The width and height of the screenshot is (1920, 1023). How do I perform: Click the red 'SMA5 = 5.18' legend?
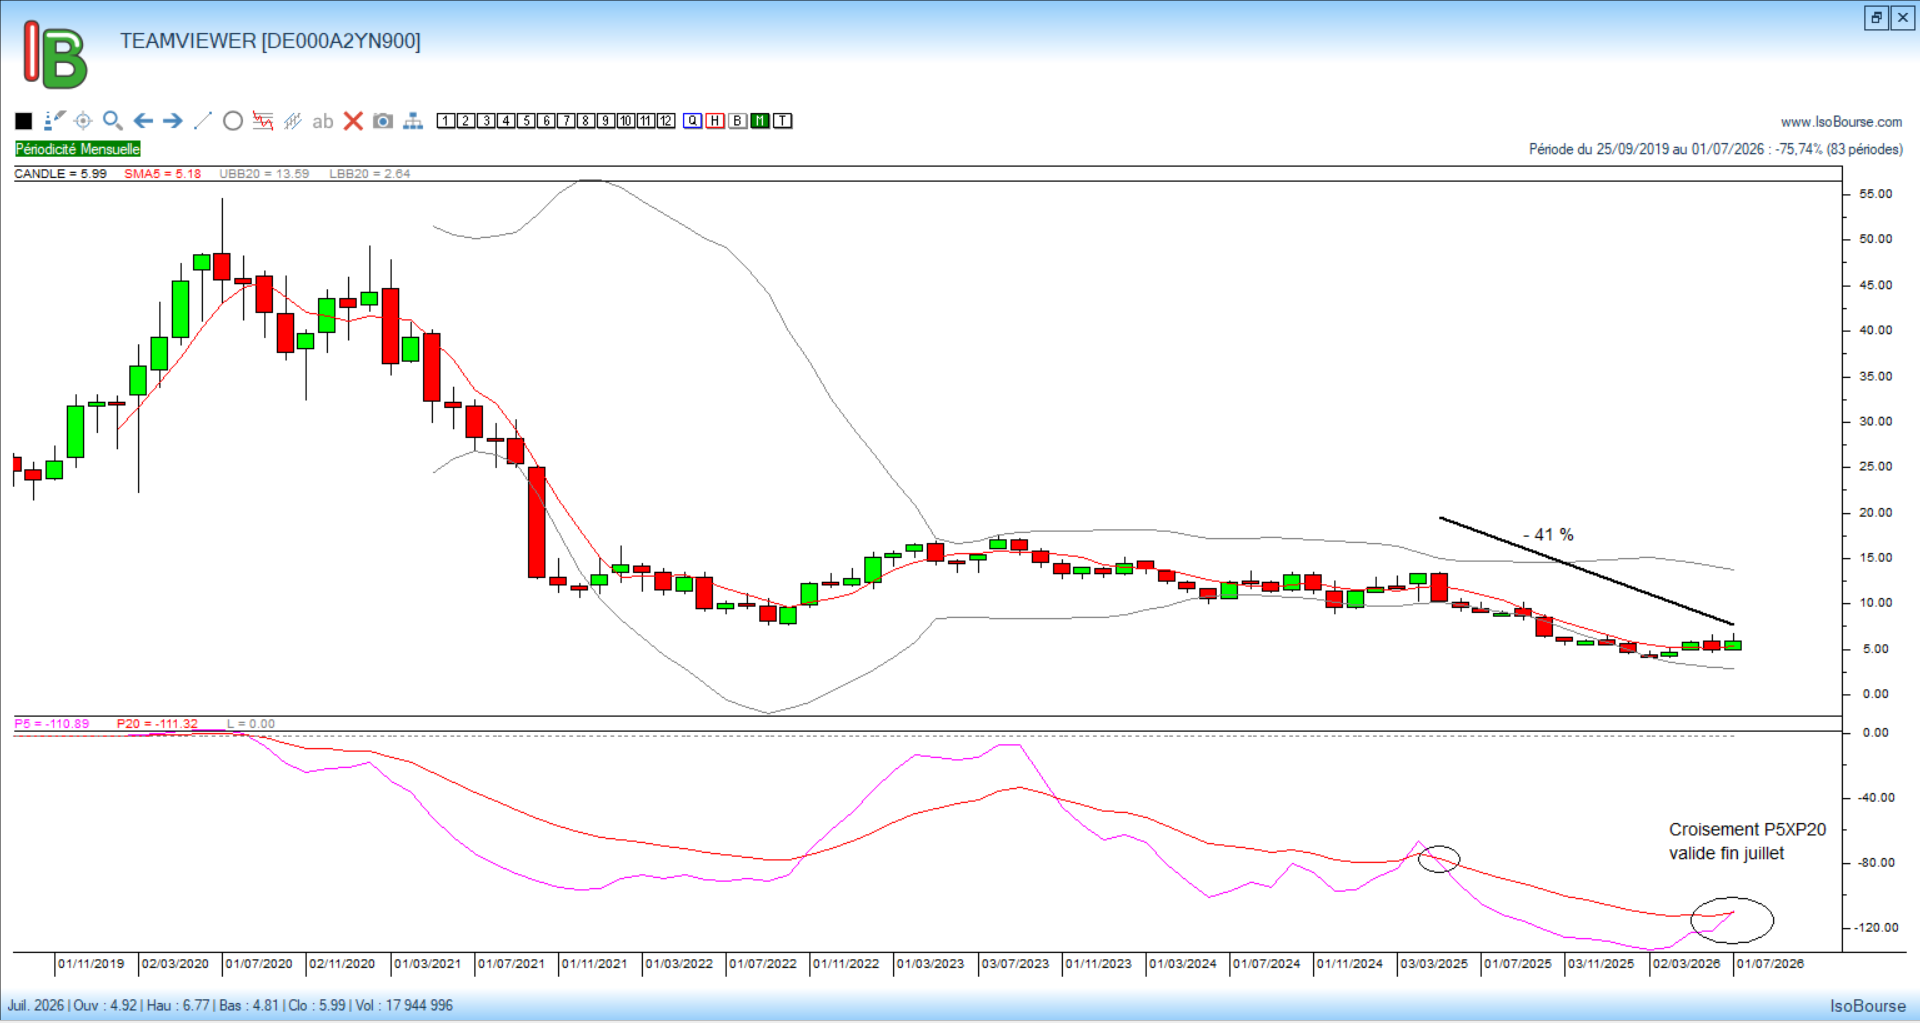point(162,174)
